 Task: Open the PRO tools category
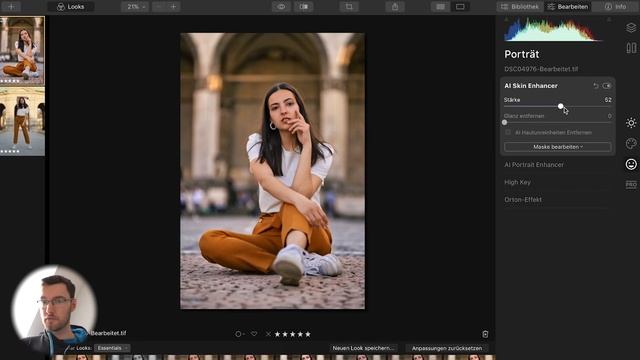click(631, 184)
